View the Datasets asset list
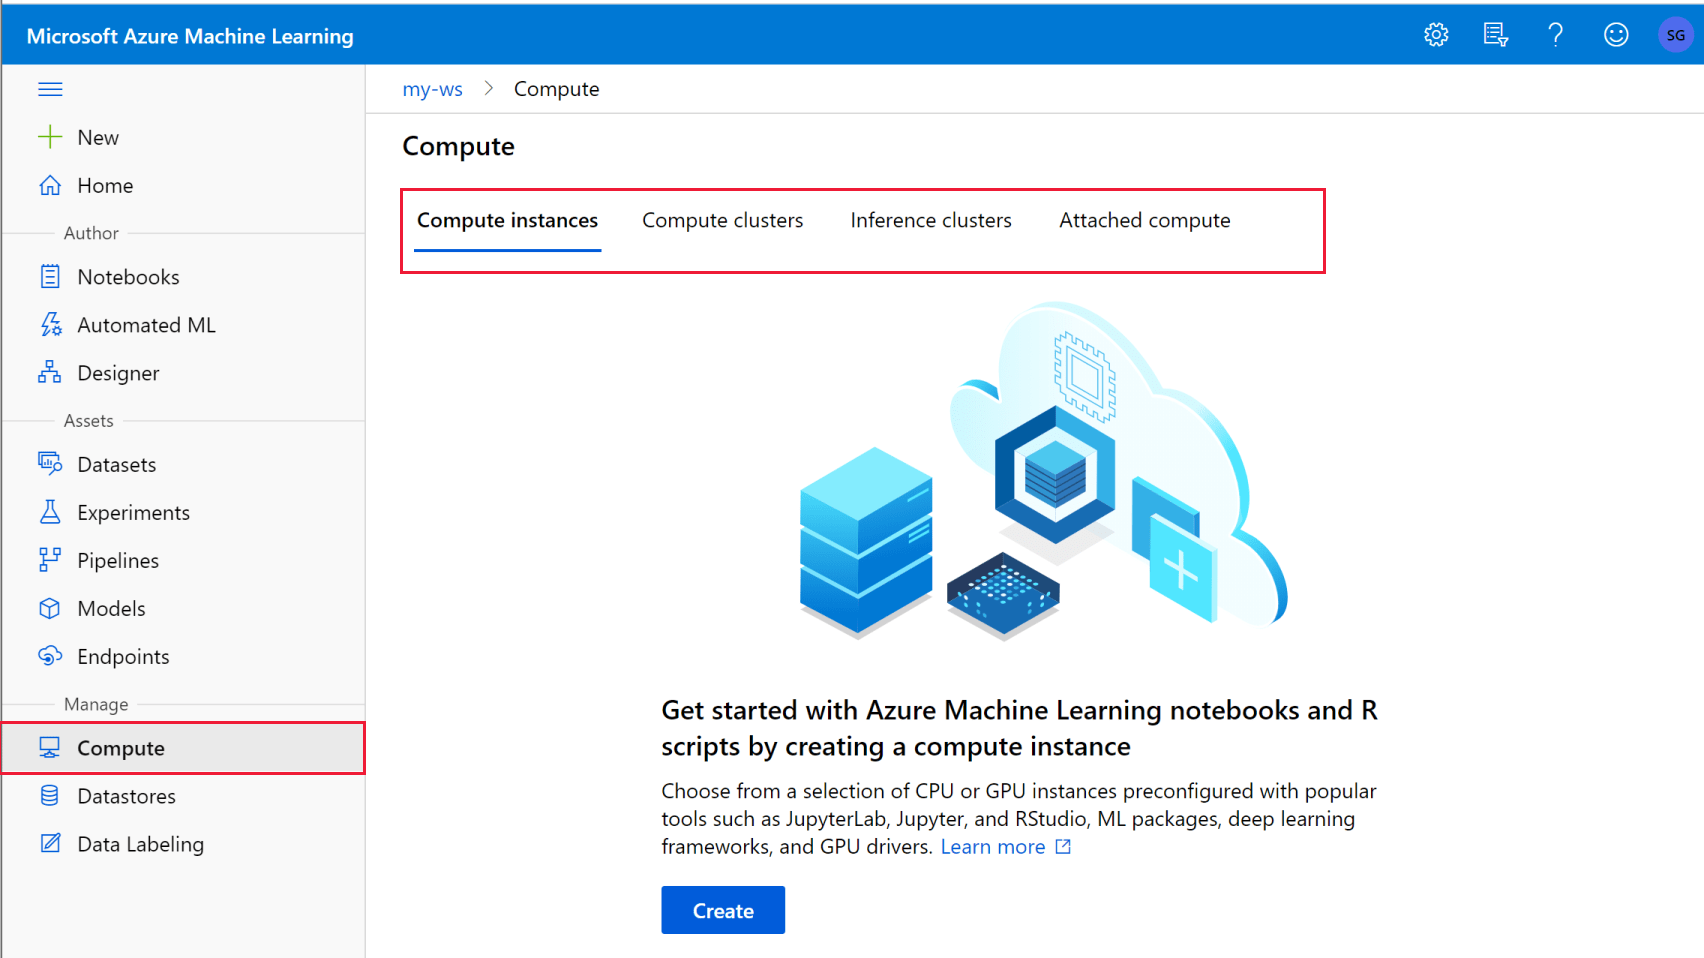 (116, 464)
